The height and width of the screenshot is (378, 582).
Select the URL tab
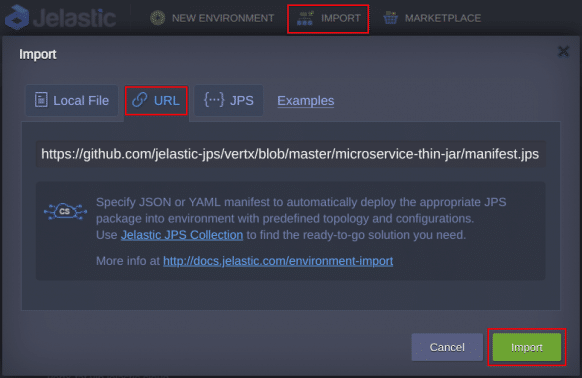click(156, 101)
